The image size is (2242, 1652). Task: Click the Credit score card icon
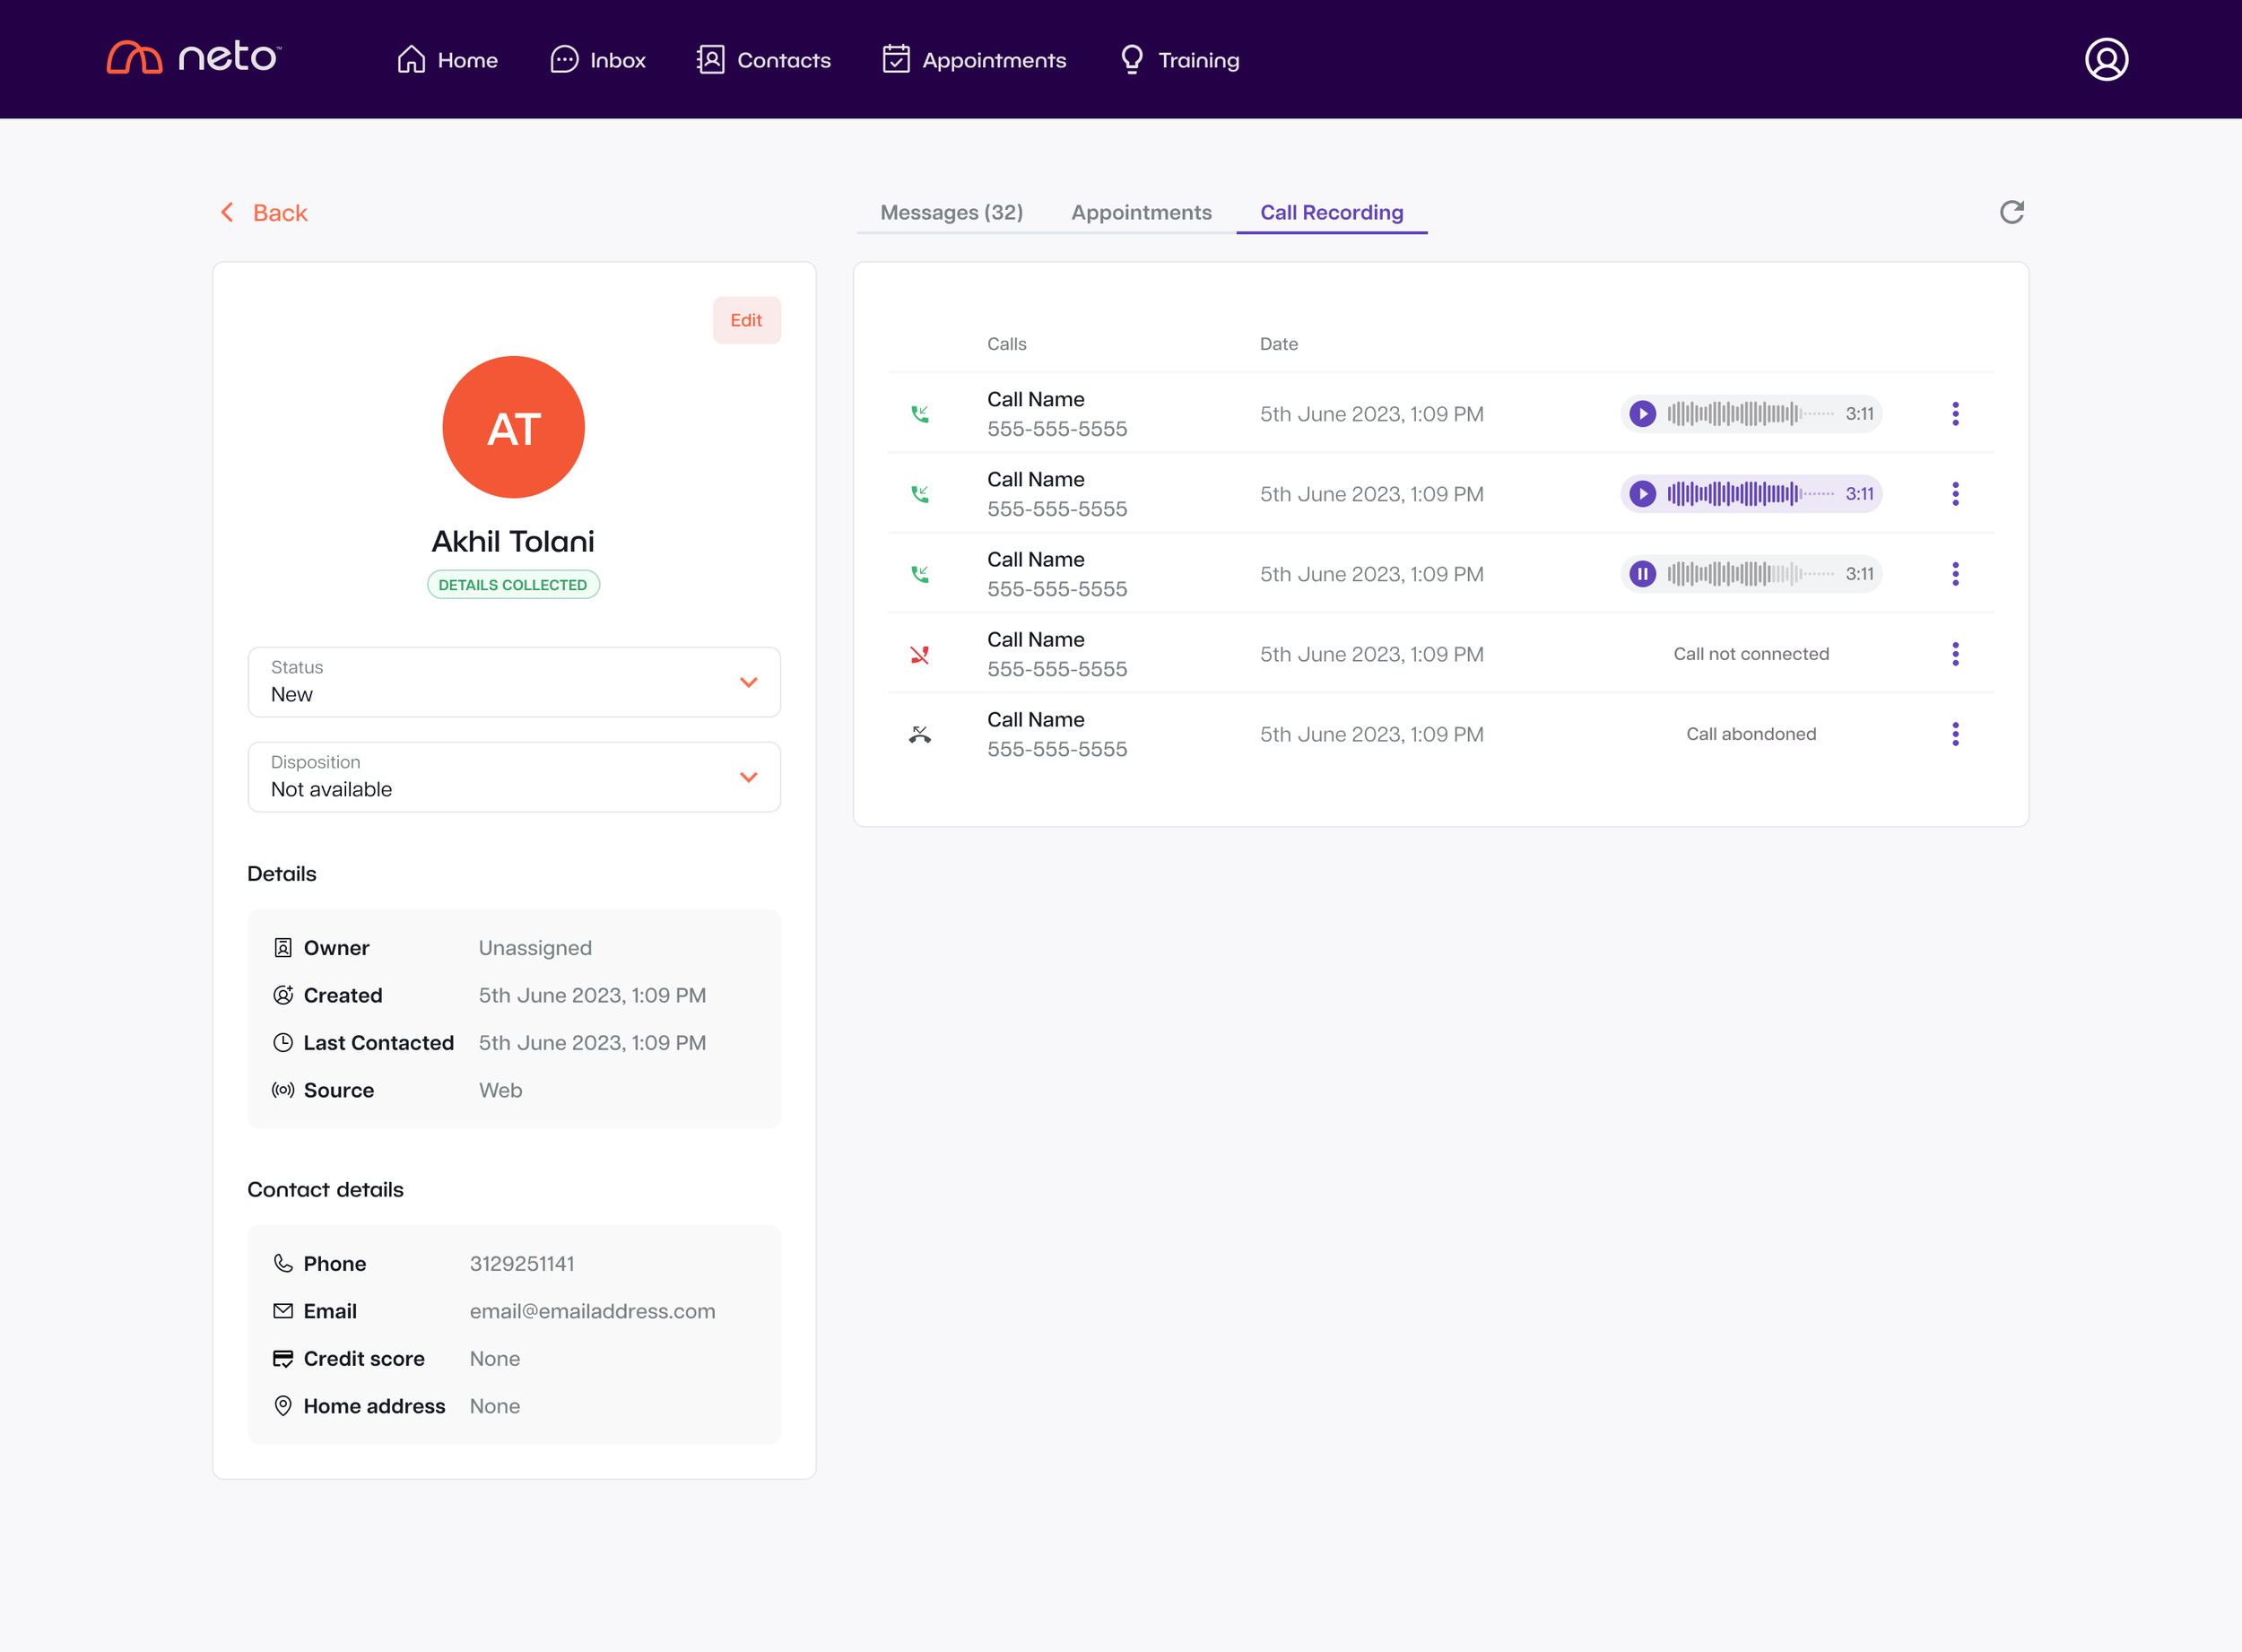(x=283, y=1359)
